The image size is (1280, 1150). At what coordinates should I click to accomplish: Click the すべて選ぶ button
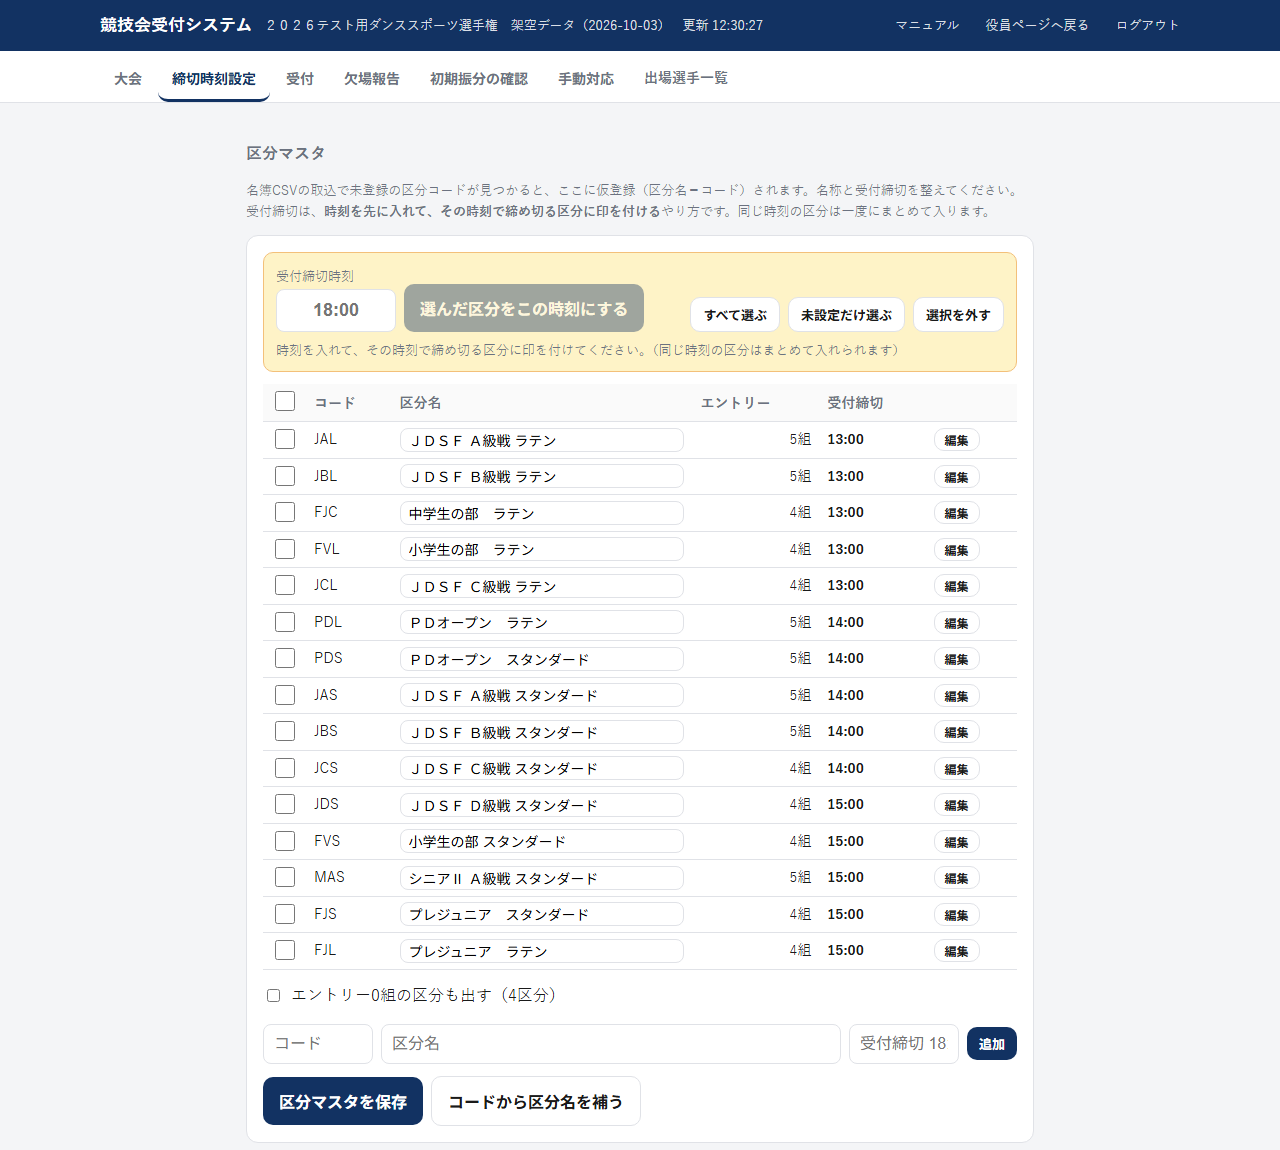click(x=735, y=315)
